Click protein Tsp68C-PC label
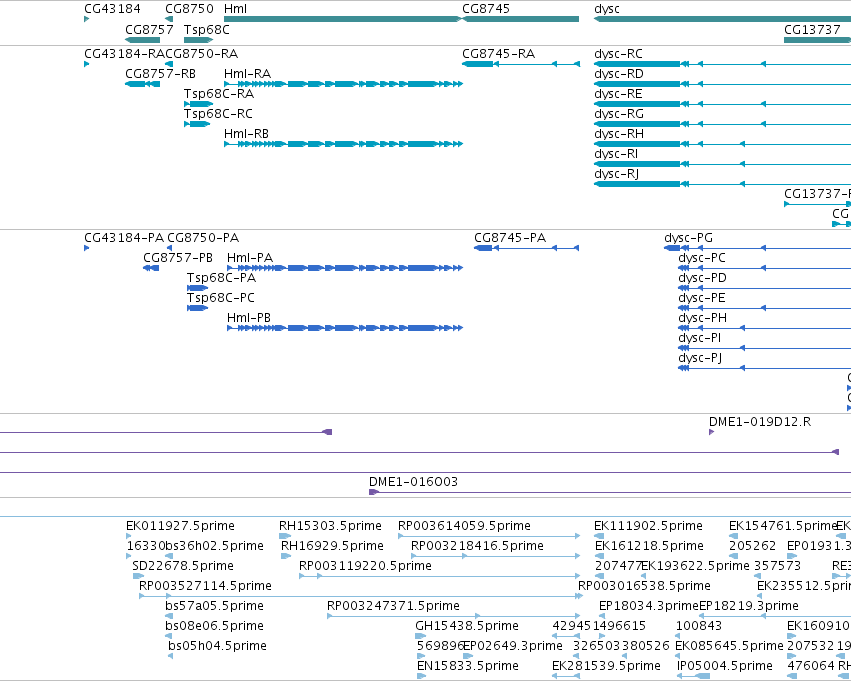Viewport: 851px width, 681px height. 221,298
